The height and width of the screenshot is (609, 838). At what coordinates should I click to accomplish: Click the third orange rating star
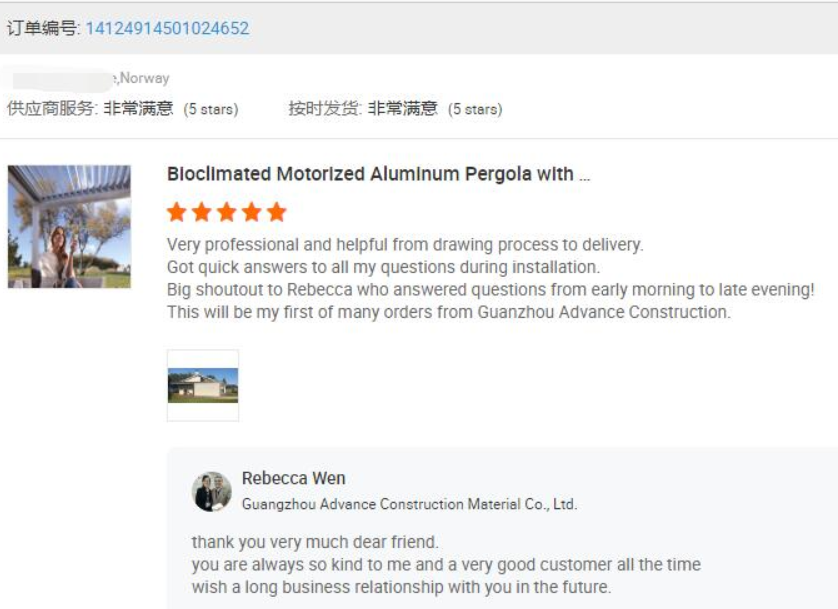[227, 212]
